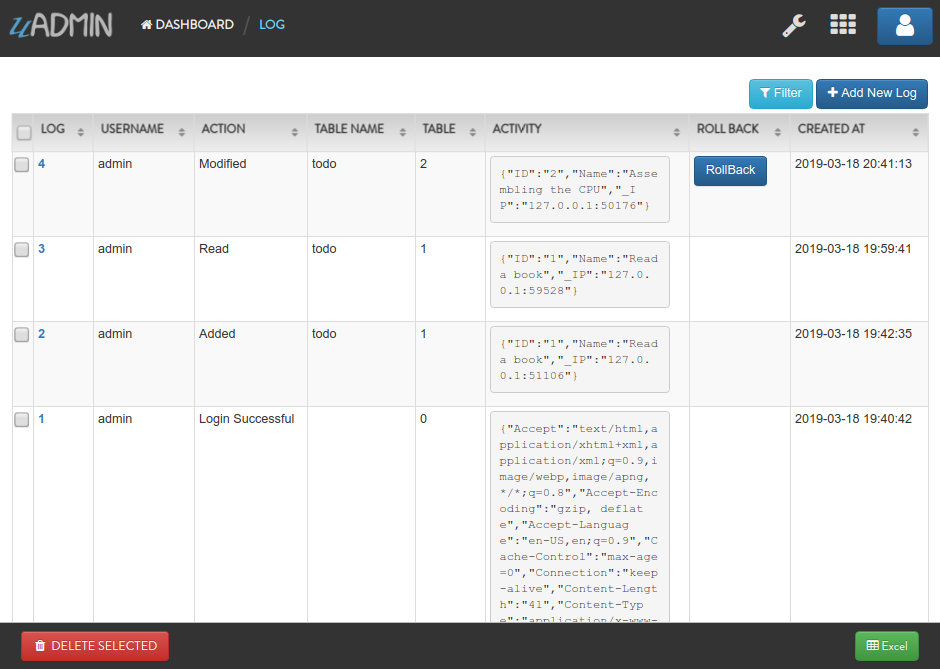Toggle the select-all checkbox in header
Screen dimensions: 940x669
coord(24,132)
